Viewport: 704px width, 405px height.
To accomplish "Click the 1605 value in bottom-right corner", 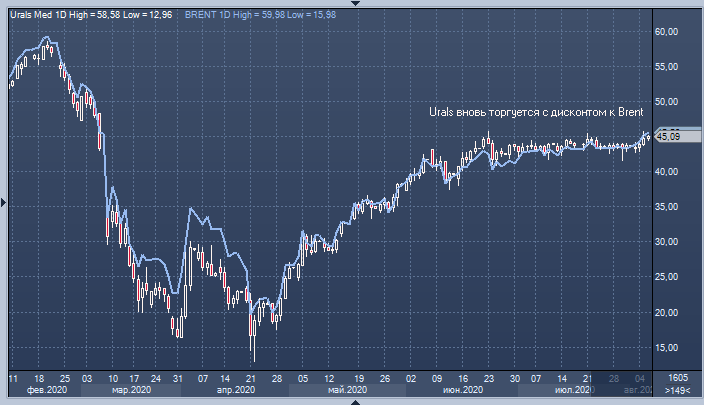I will click(677, 379).
